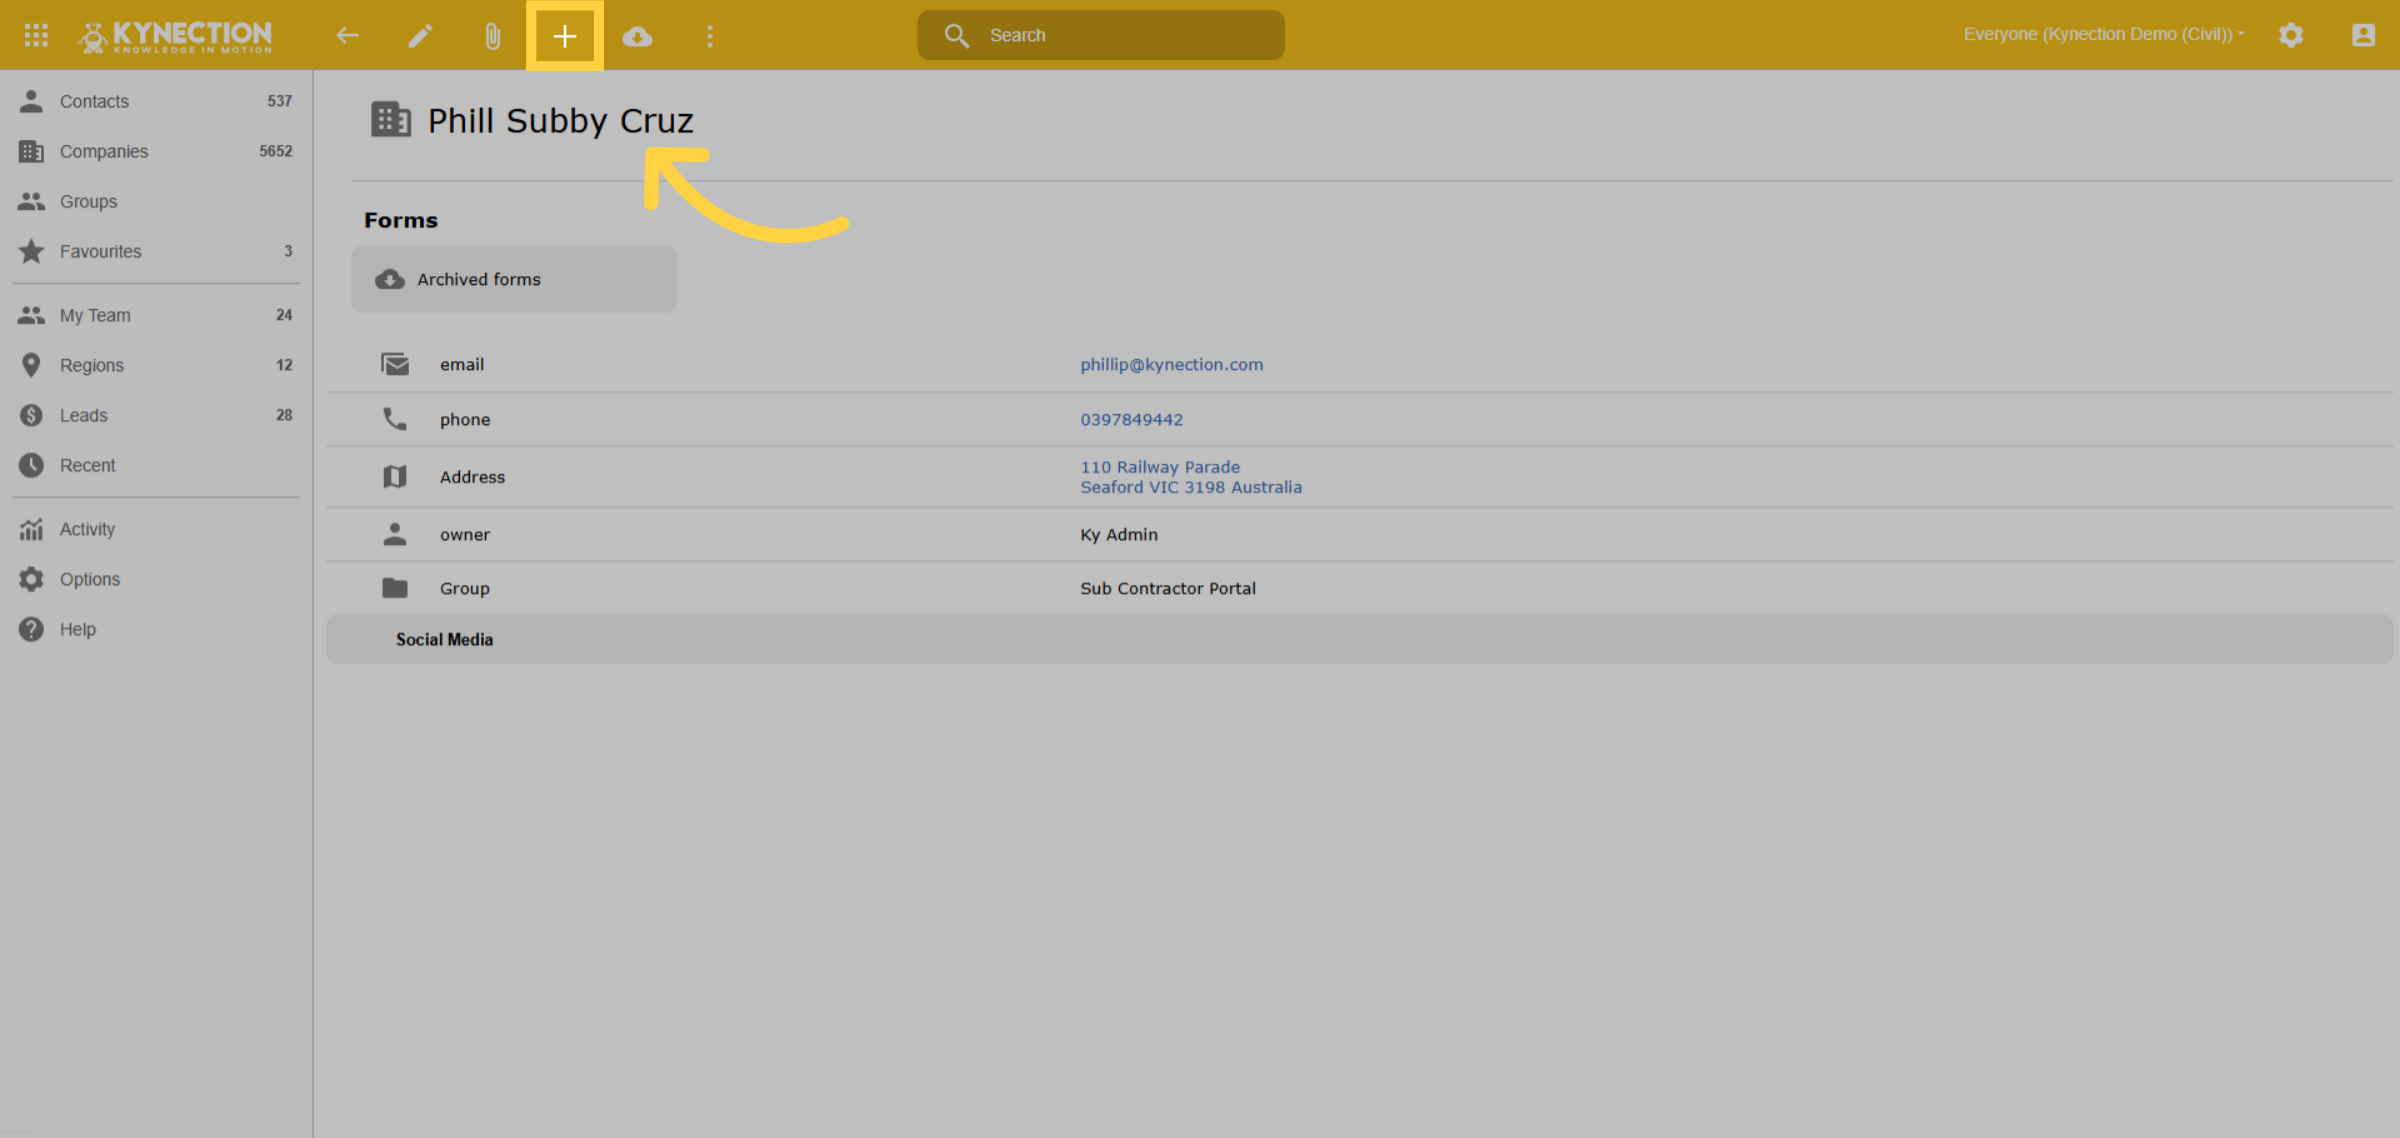Click the paperclip attachment icon
Image resolution: width=2400 pixels, height=1138 pixels.
point(492,36)
